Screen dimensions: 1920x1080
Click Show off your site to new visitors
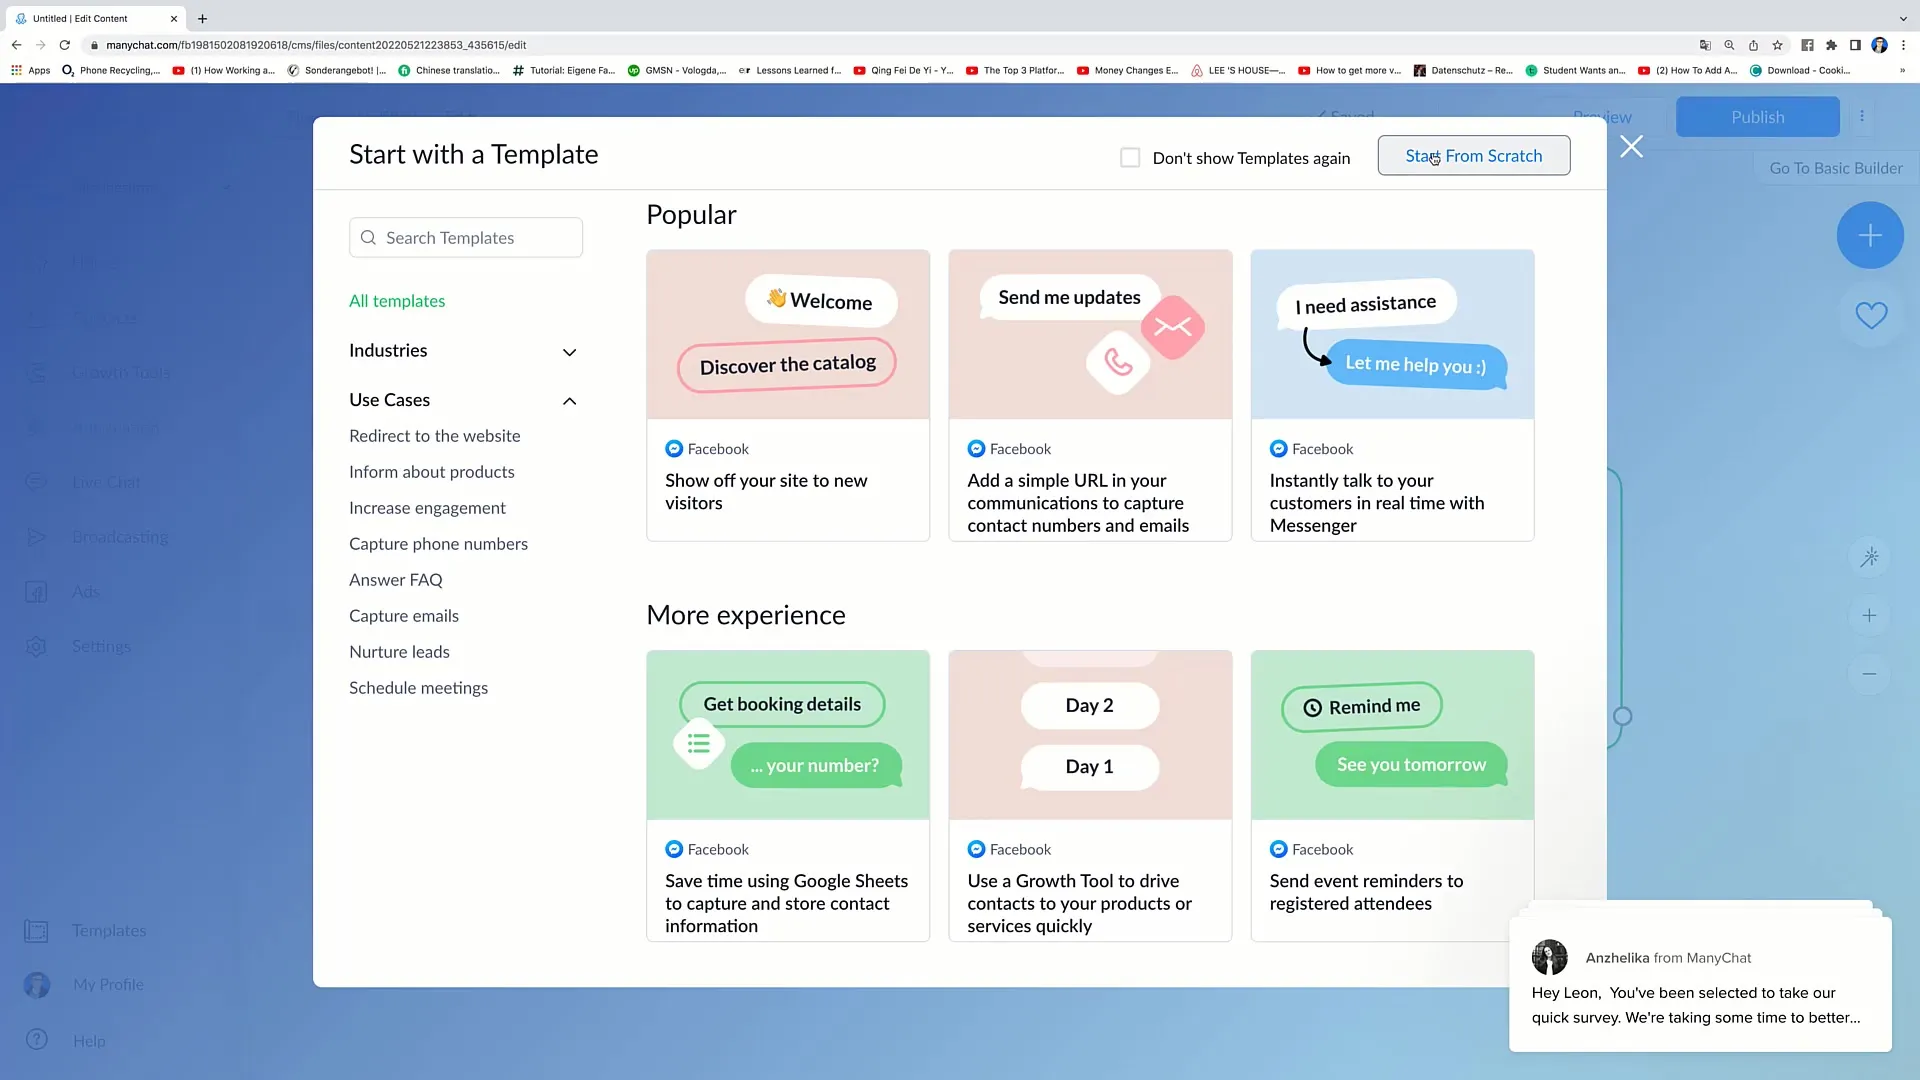click(x=766, y=492)
